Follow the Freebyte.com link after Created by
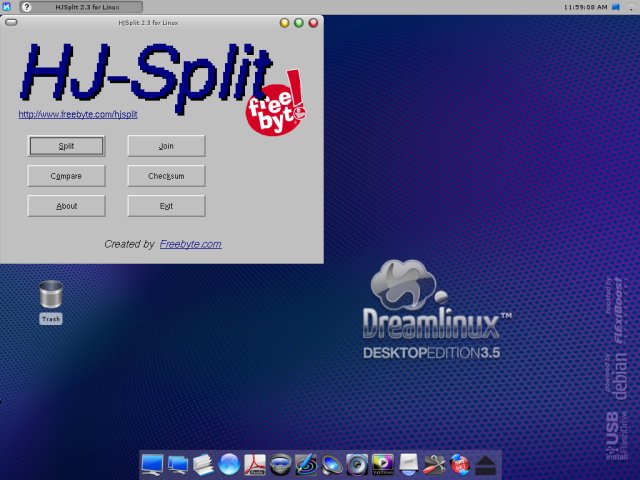 [x=191, y=244]
